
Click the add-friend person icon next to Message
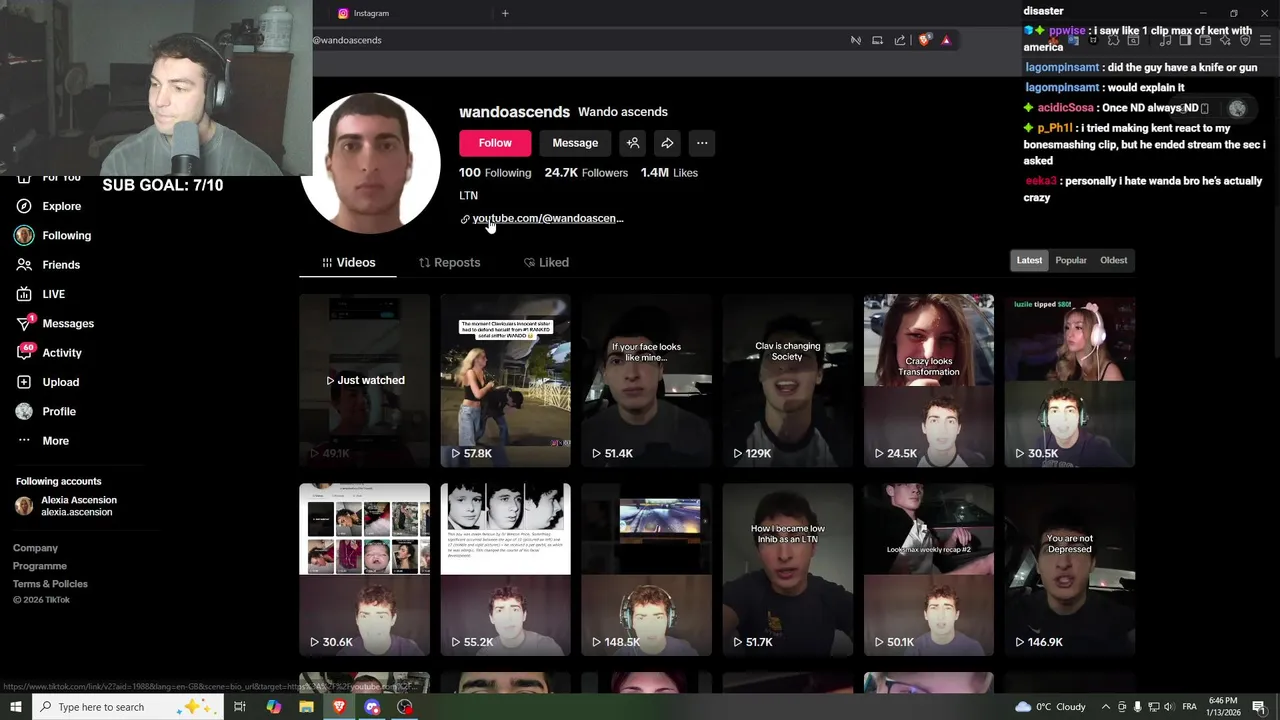click(x=633, y=143)
